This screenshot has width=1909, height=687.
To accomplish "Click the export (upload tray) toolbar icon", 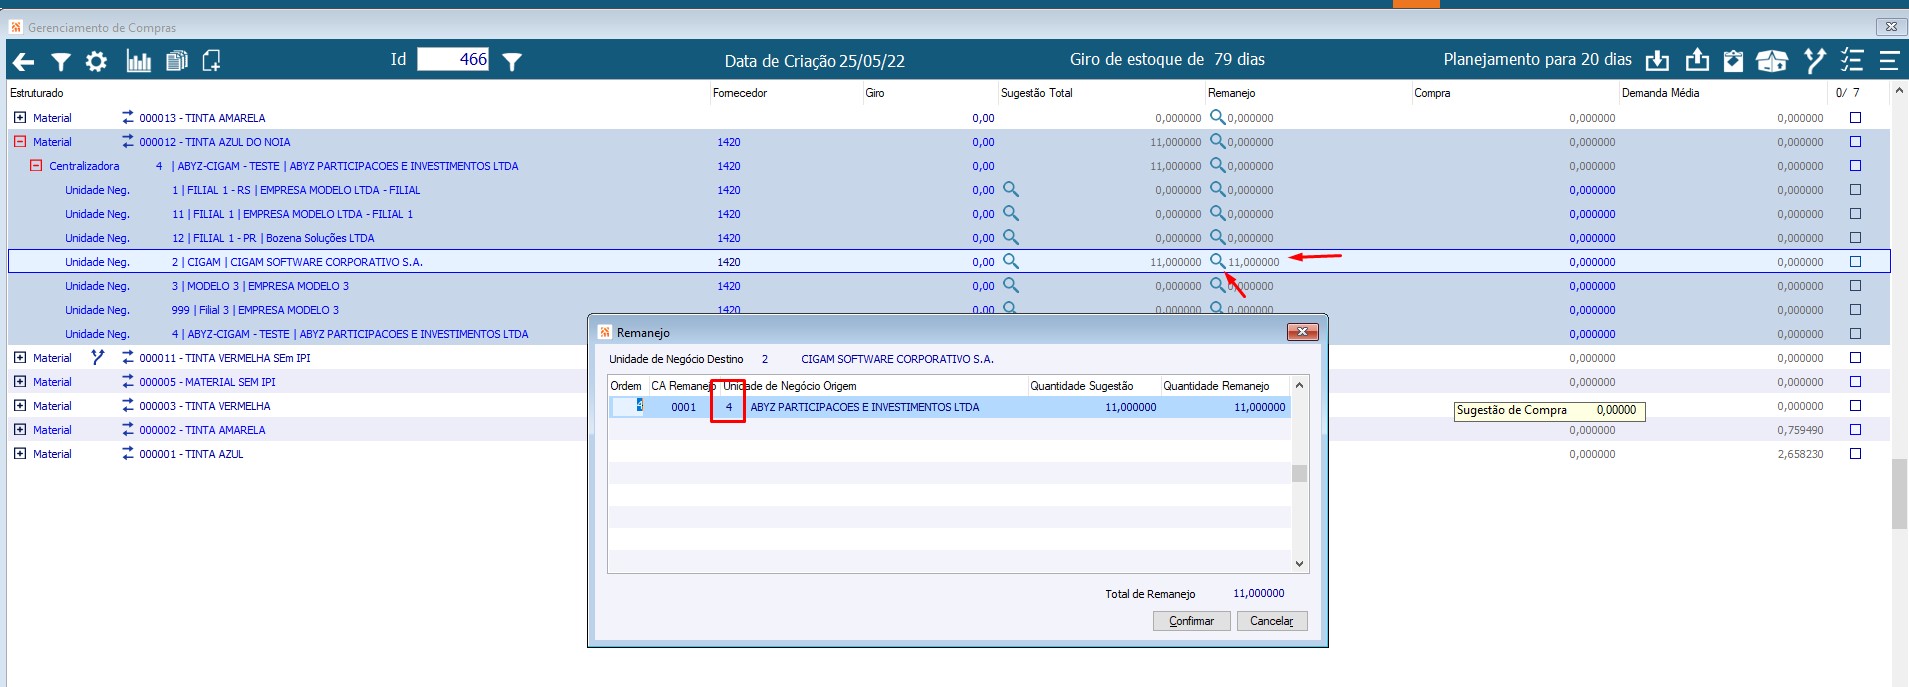I will 1697,61.
